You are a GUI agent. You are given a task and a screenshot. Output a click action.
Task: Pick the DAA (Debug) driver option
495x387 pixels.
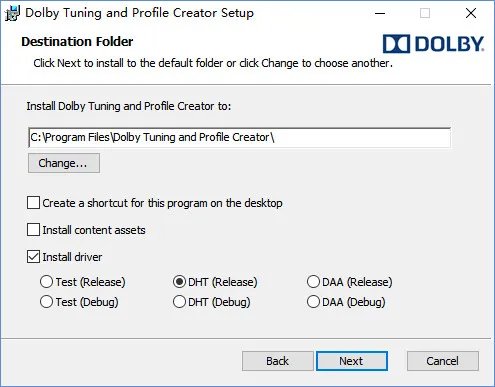[313, 302]
